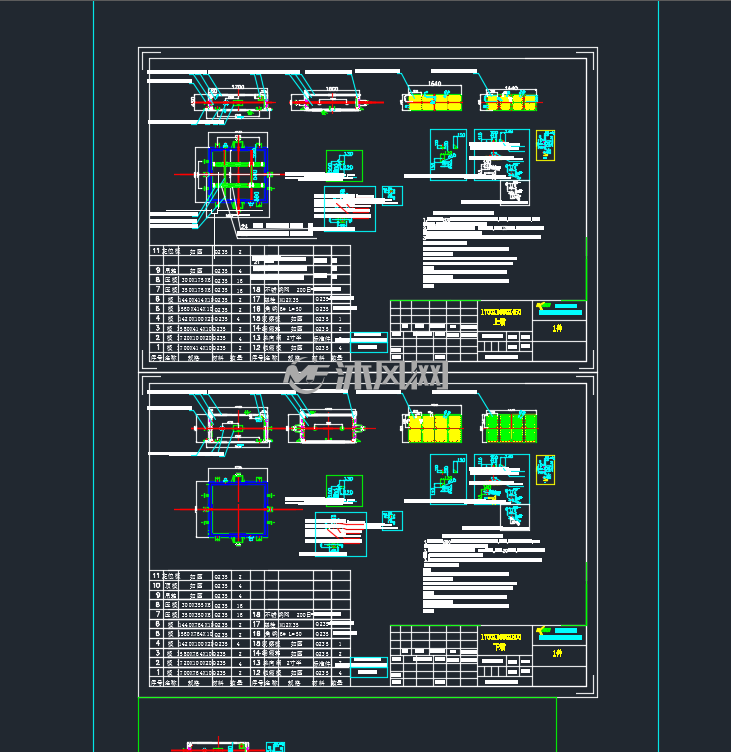This screenshot has width=731, height=752.
Task: Click the company logo in upper title block
Action: point(543,305)
